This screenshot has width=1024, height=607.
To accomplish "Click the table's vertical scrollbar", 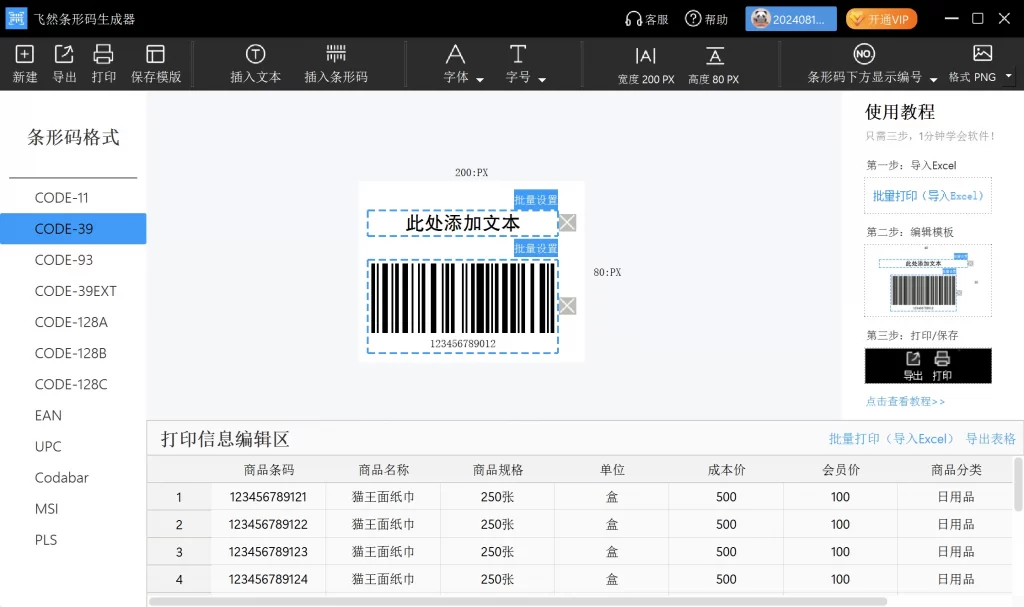I will pos(1018,484).
